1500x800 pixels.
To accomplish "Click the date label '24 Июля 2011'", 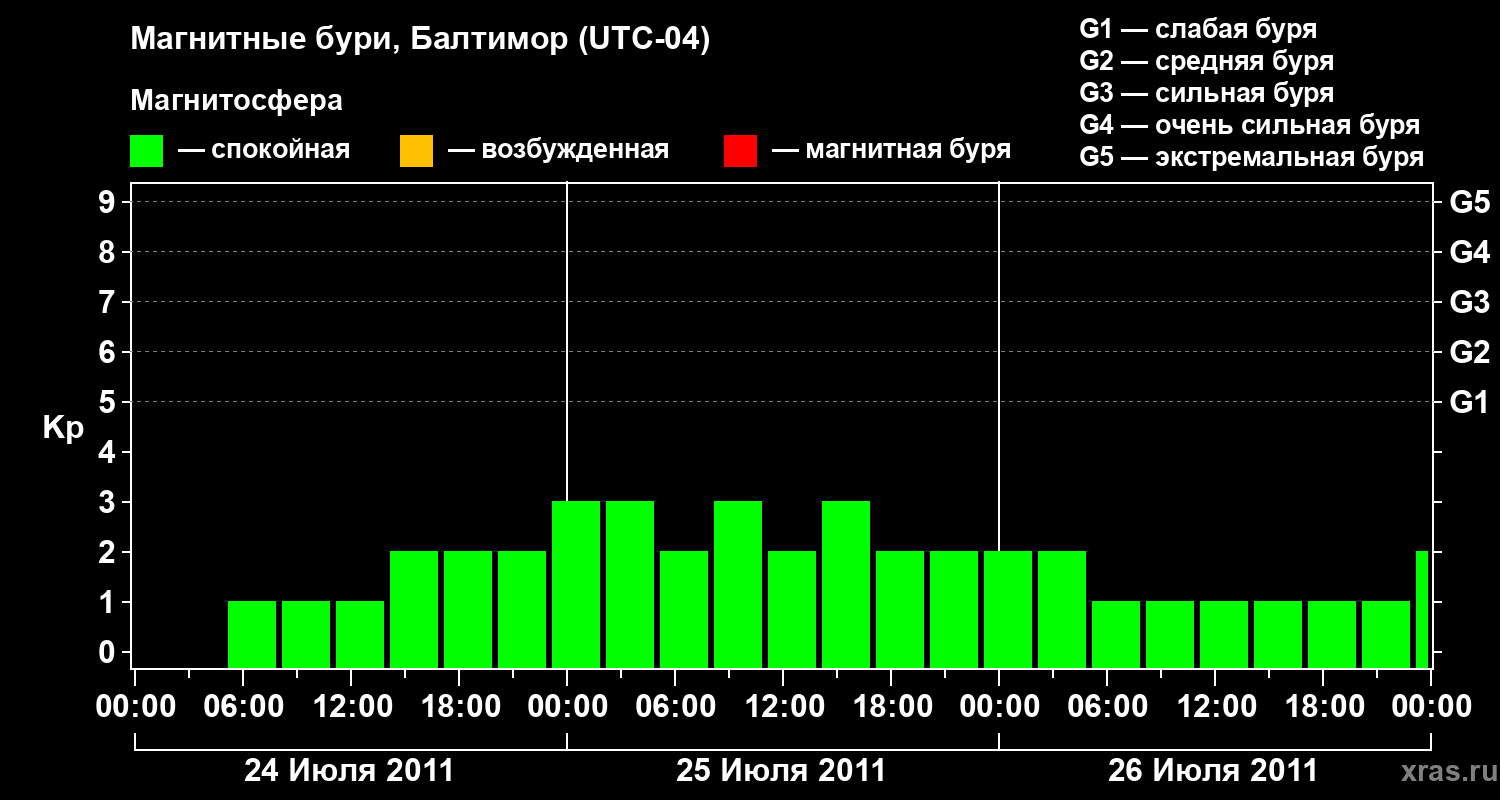I will pos(349,771).
